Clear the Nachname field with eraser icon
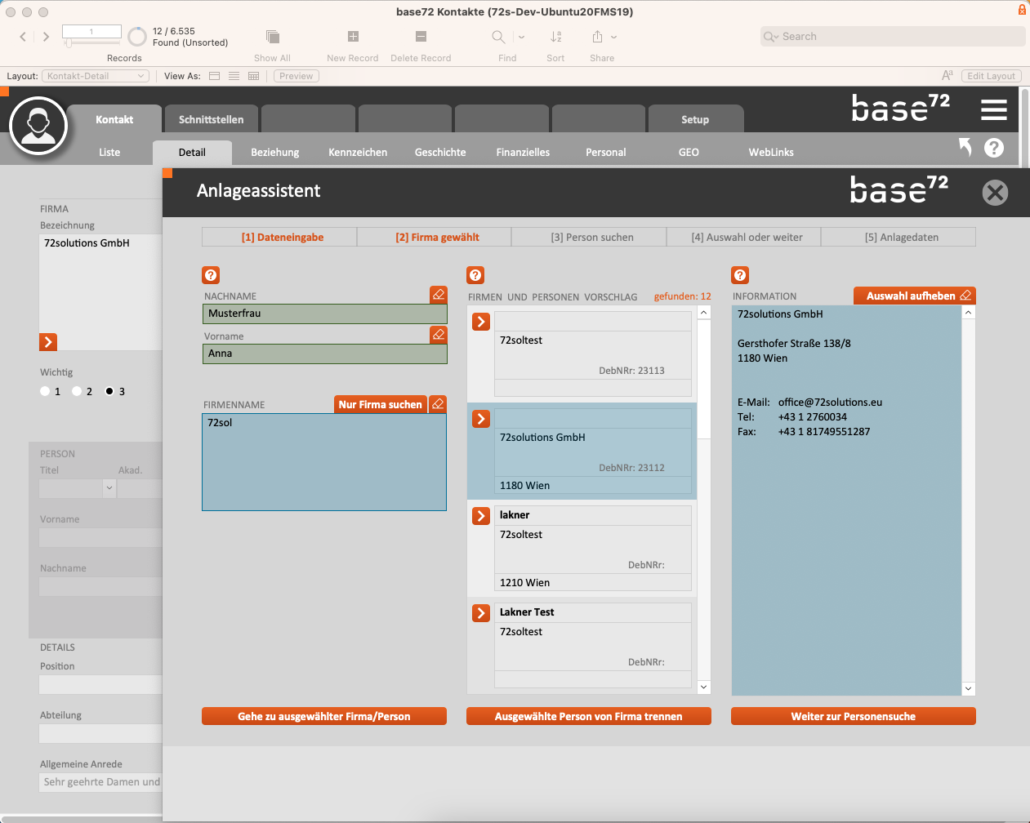This screenshot has height=823, width=1030. [438, 294]
